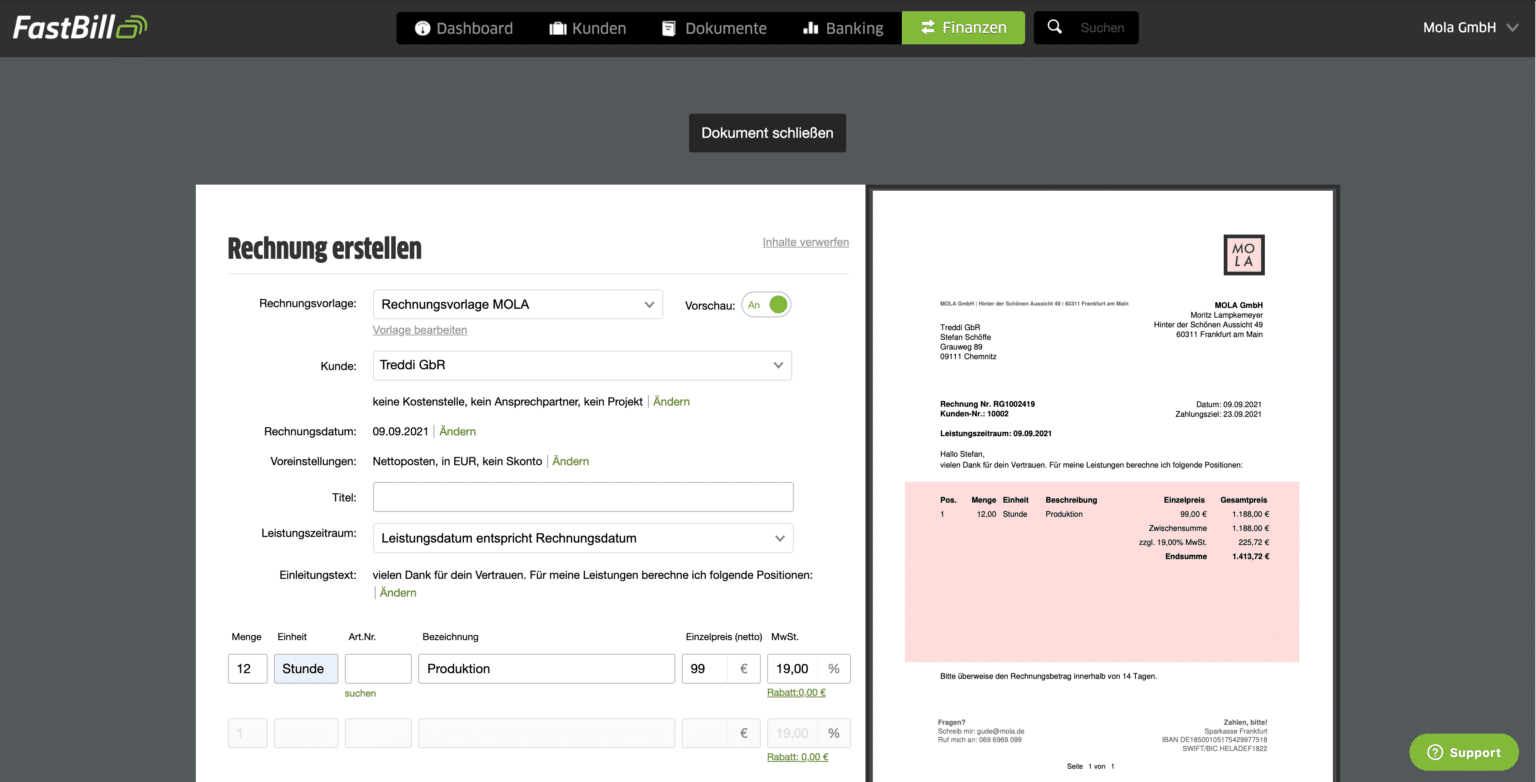This screenshot has height=782, width=1536.
Task: Select the Finanzen tab
Action: pos(963,28)
